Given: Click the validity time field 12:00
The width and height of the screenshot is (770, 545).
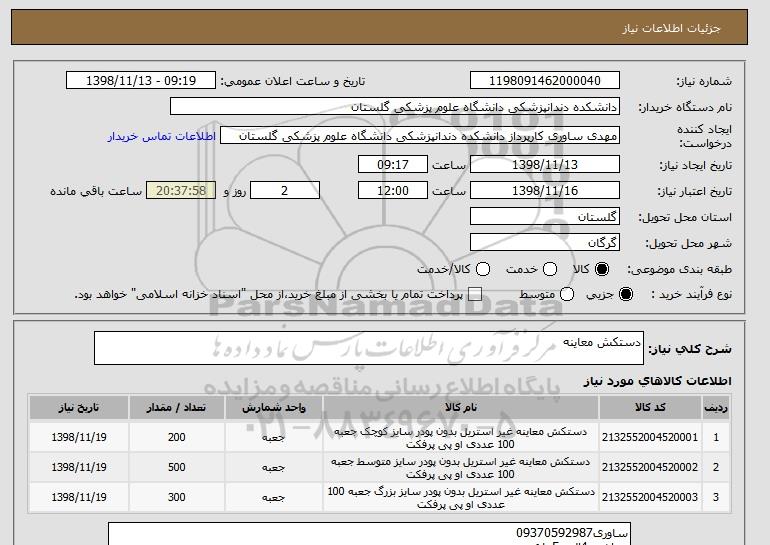Looking at the screenshot, I should tap(393, 191).
